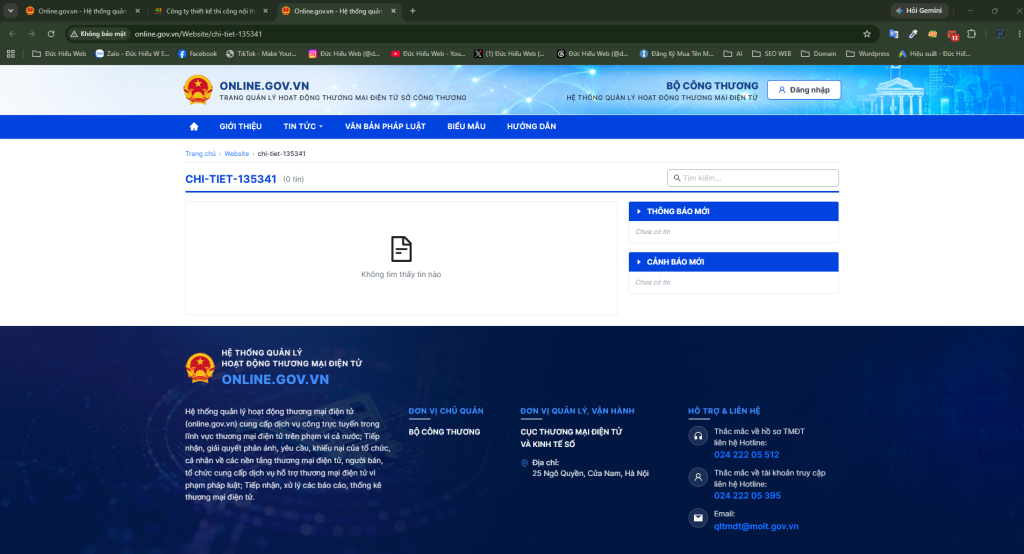
Task: Click the Trang chủ breadcrumb link
Action: [x=200, y=154]
